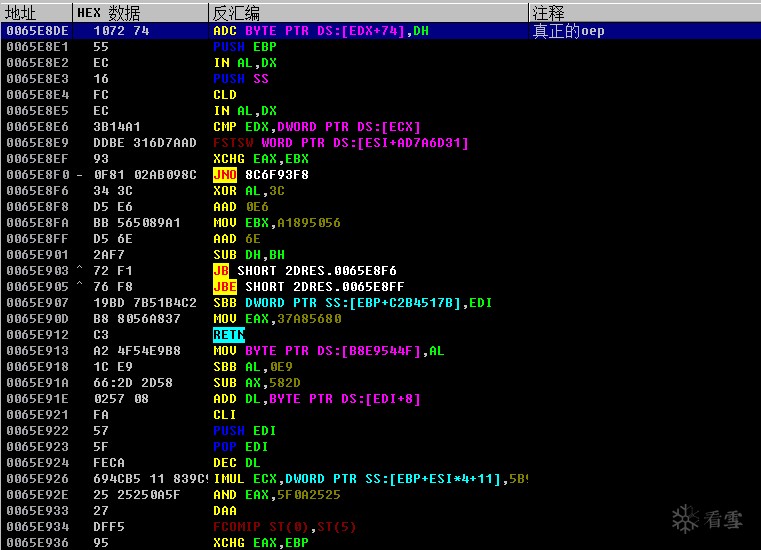The height and width of the screenshot is (550, 761).
Task: Select DEC DL instruction
Action: click(x=237, y=463)
